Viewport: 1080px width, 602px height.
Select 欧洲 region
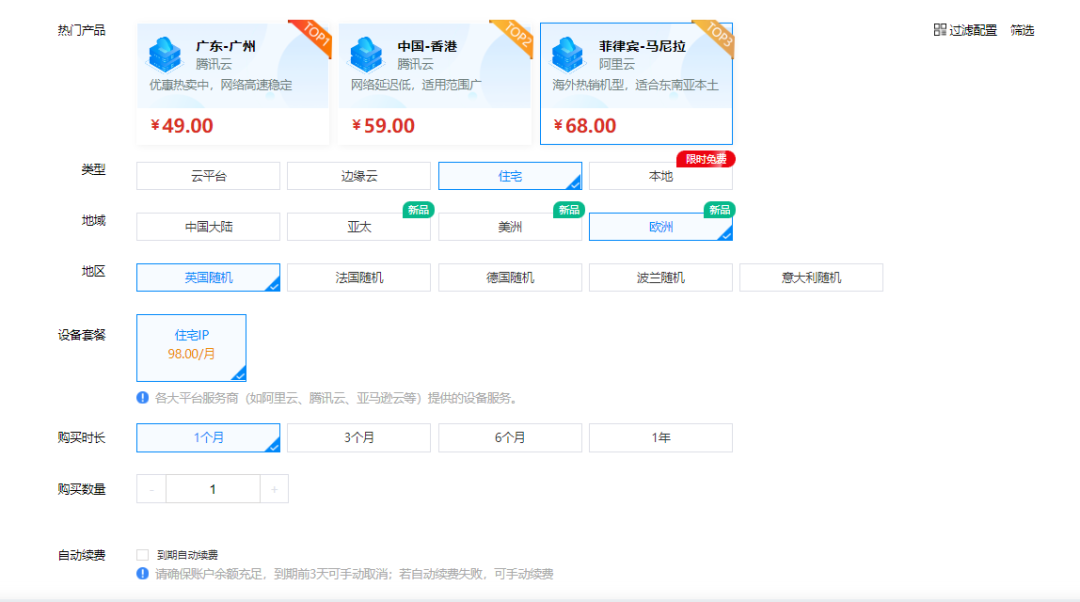coord(661,227)
